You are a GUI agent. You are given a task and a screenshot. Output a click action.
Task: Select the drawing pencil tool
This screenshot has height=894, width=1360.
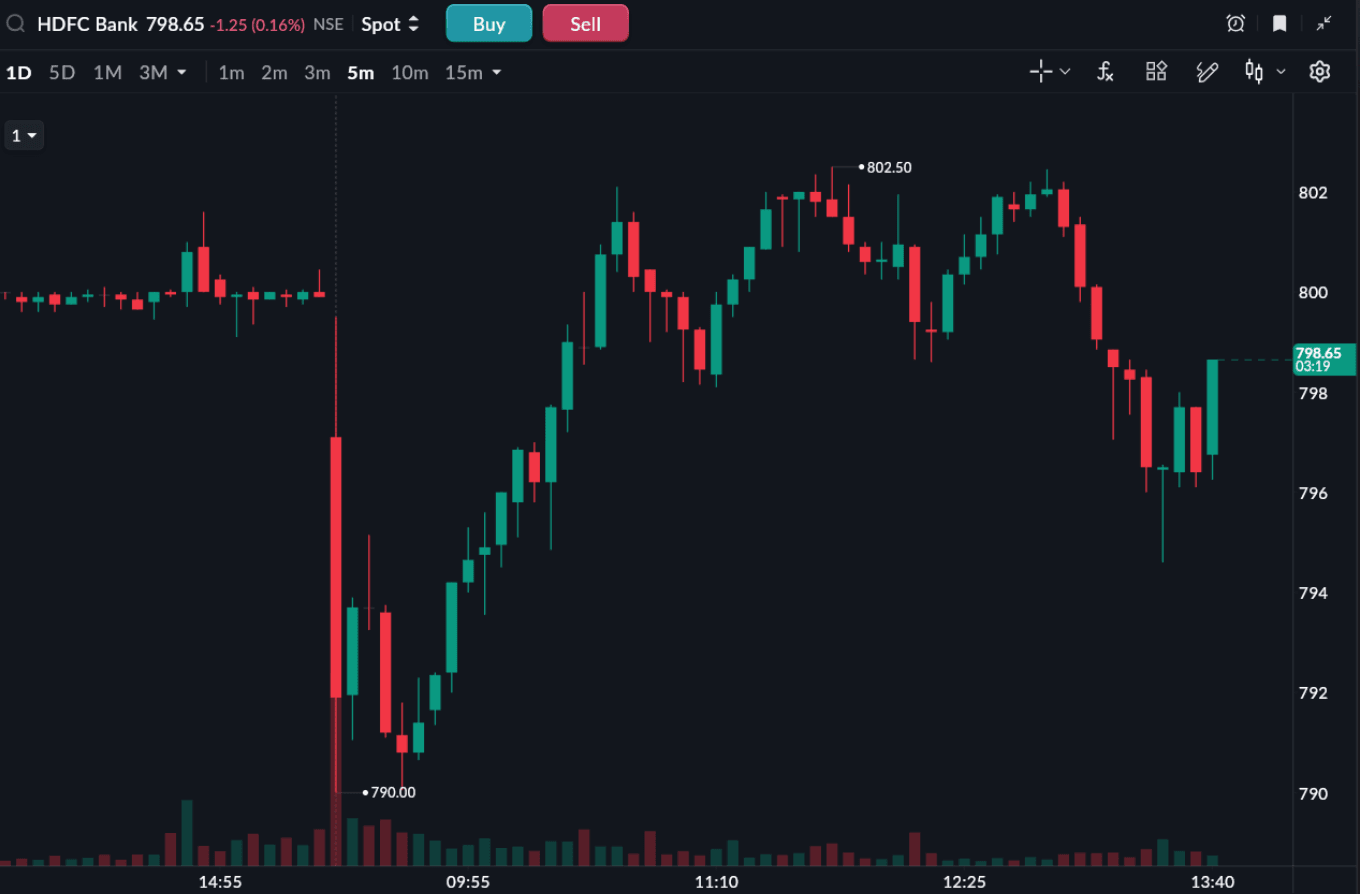point(1207,71)
